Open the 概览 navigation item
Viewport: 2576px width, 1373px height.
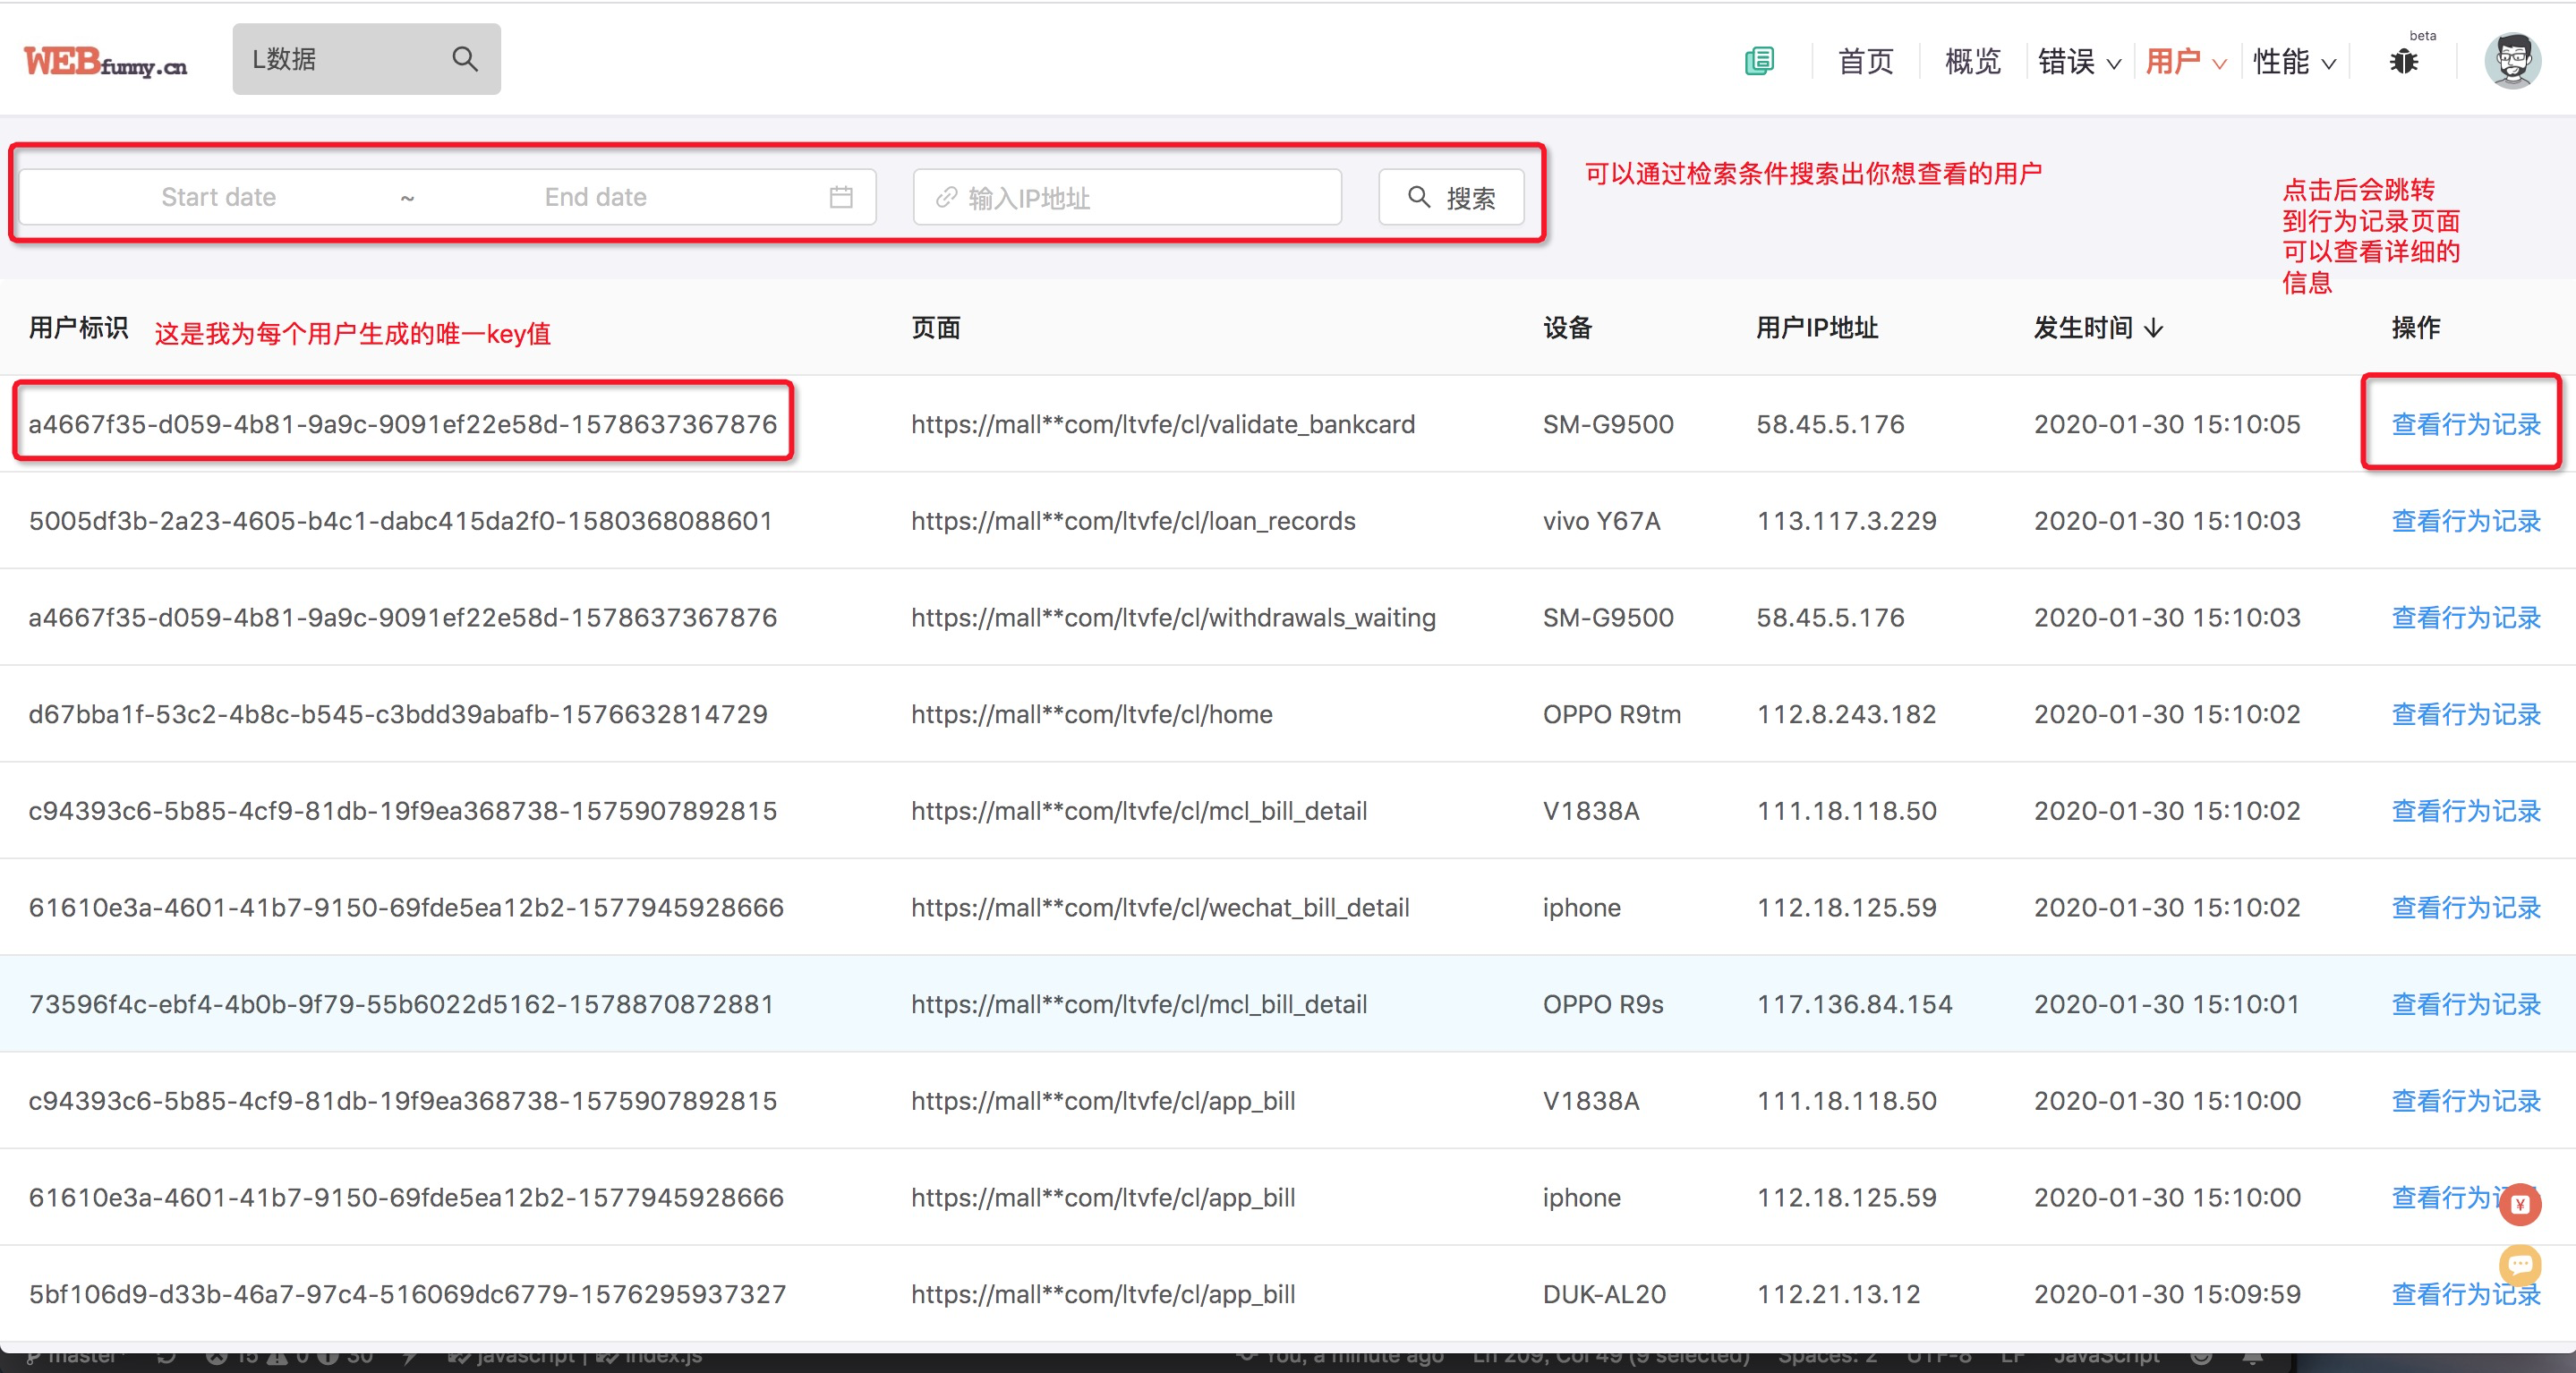(x=1972, y=62)
